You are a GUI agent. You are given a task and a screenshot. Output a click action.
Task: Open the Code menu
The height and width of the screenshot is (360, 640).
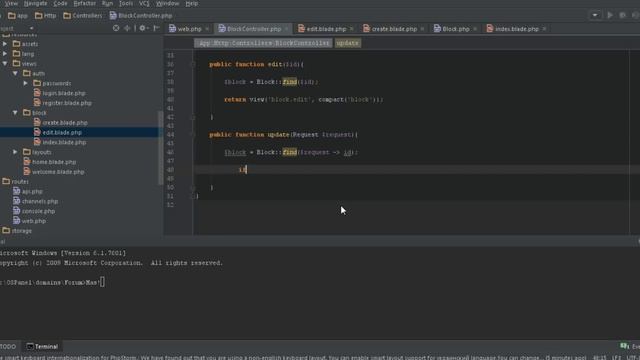[60, 3]
